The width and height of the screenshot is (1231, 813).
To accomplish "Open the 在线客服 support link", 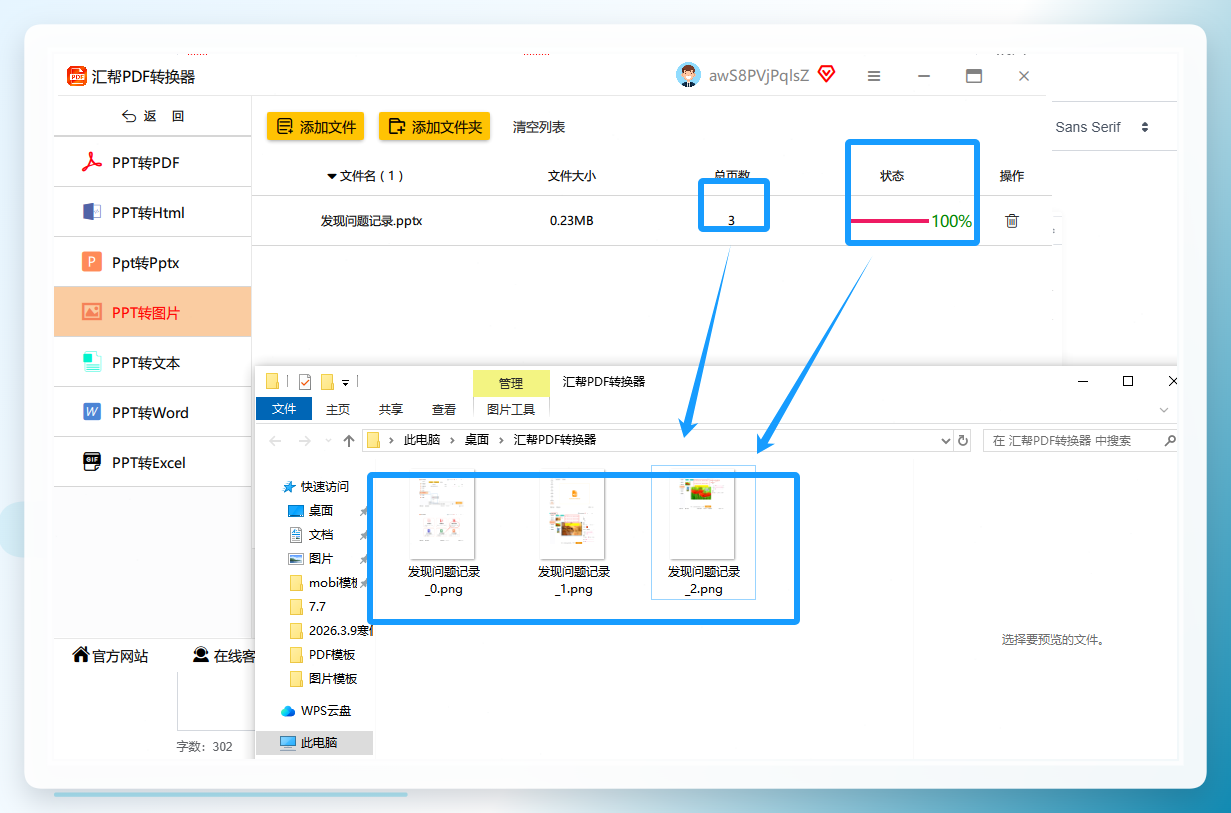I will pyautogui.click(x=224, y=656).
